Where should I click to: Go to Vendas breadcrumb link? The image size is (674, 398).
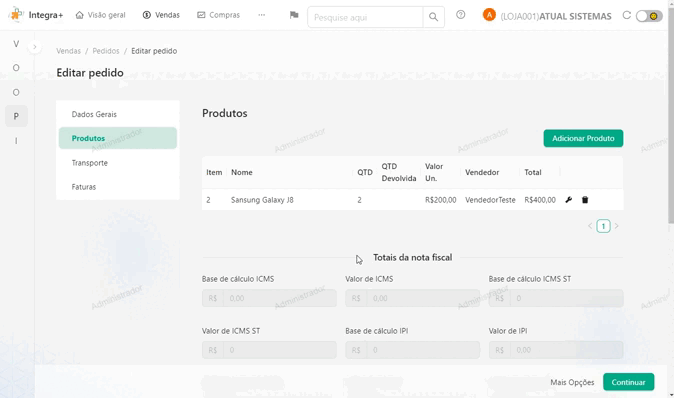coord(68,51)
